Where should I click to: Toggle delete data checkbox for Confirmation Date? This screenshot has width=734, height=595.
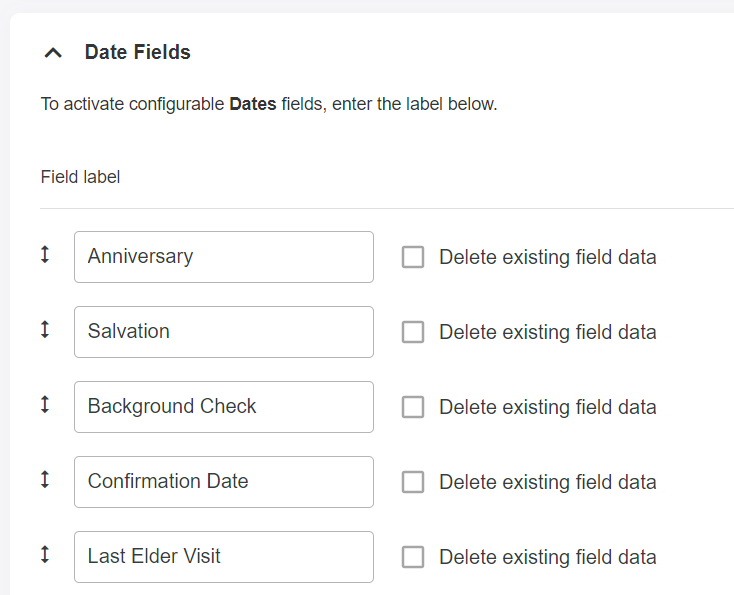click(413, 482)
